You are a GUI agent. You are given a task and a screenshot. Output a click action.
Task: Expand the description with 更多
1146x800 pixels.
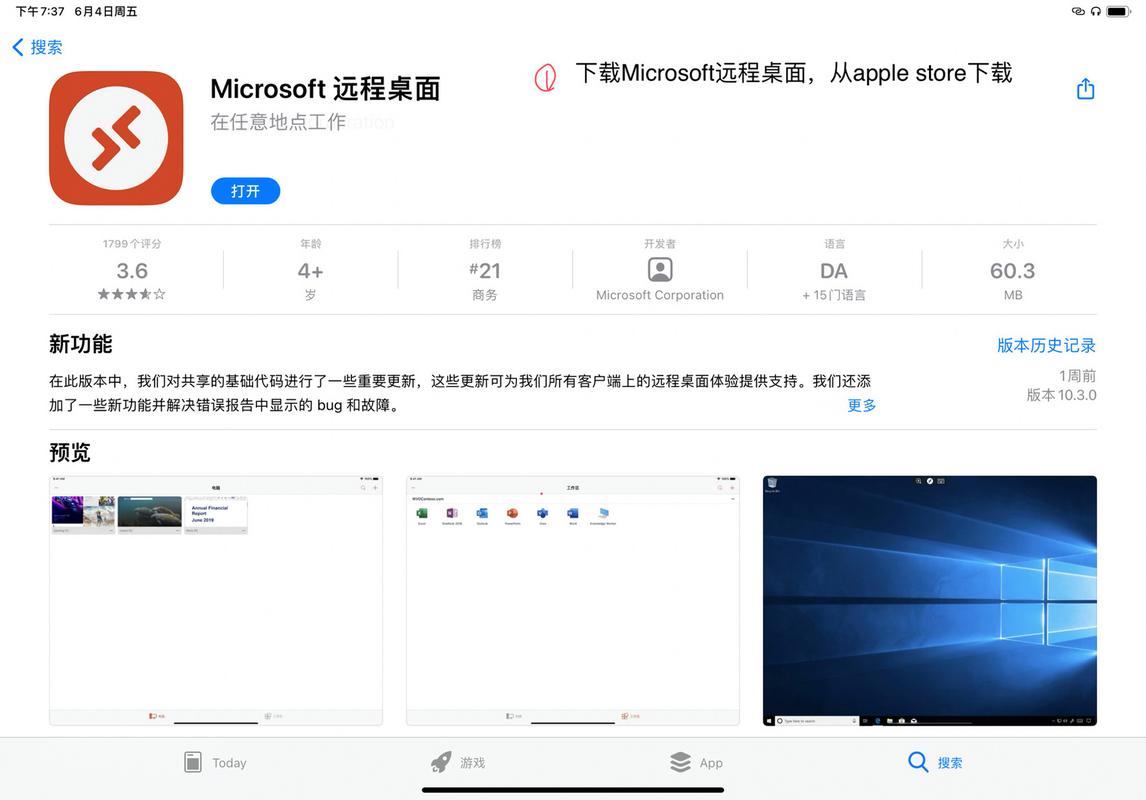(861, 405)
